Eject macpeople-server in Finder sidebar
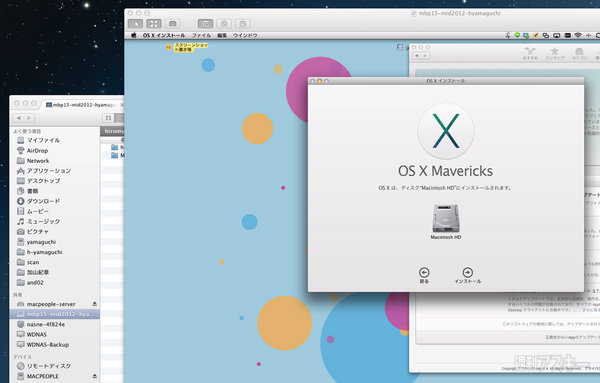Image resolution: width=600 pixels, height=383 pixels. pos(95,304)
